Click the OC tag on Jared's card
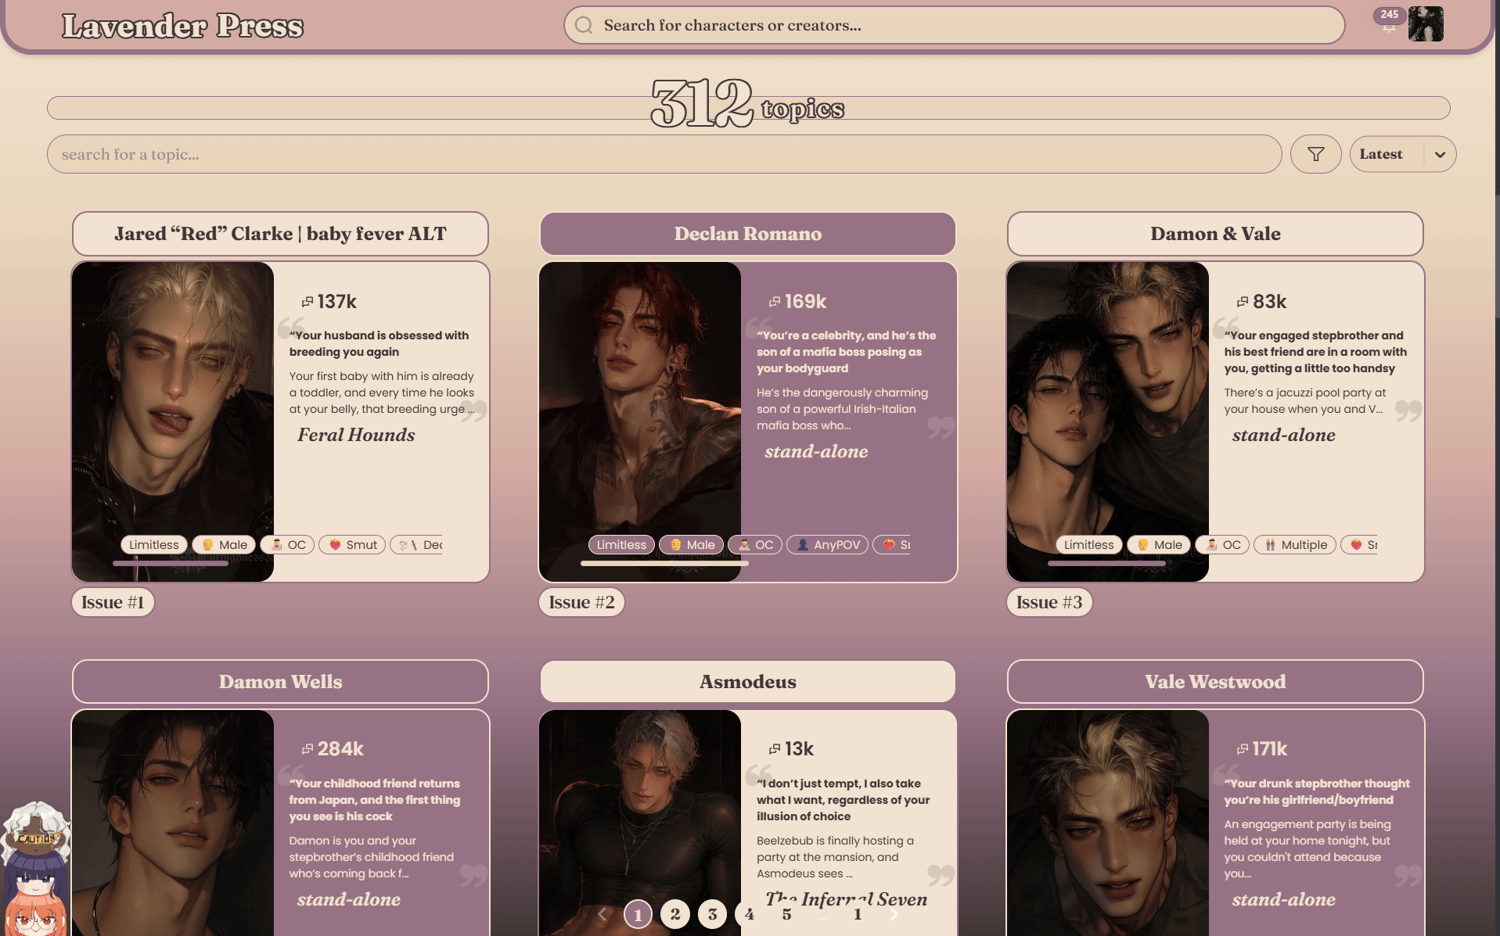Image resolution: width=1500 pixels, height=936 pixels. tap(287, 545)
